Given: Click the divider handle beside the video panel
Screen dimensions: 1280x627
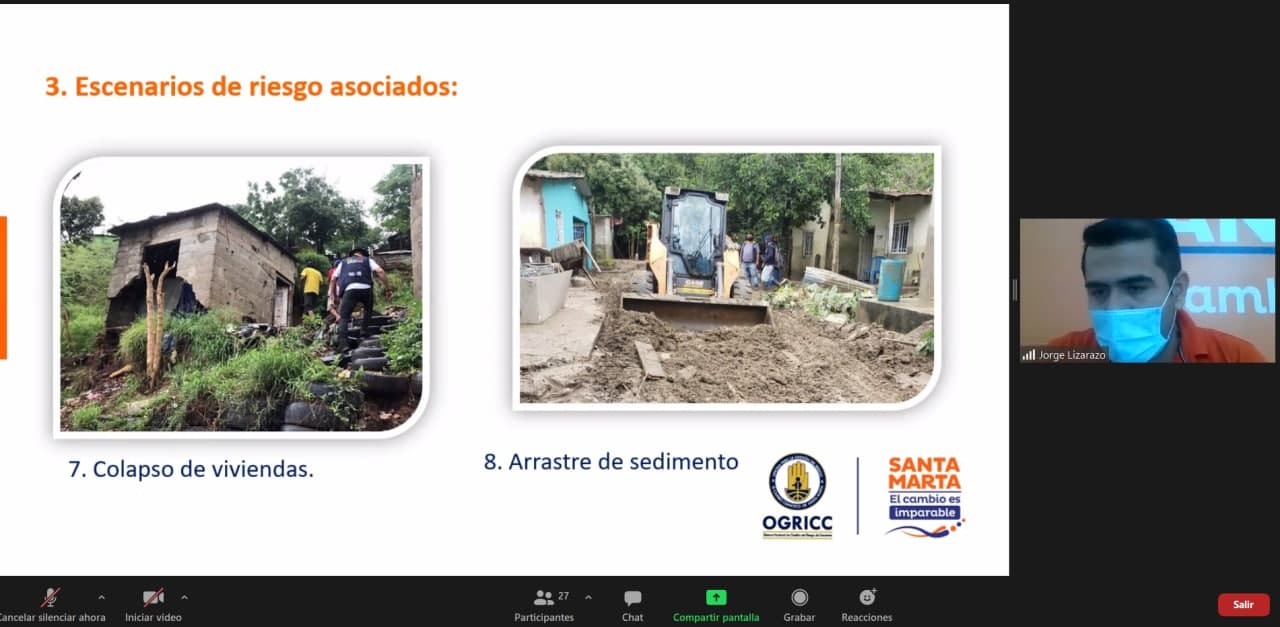Looking at the screenshot, I should [x=1014, y=290].
